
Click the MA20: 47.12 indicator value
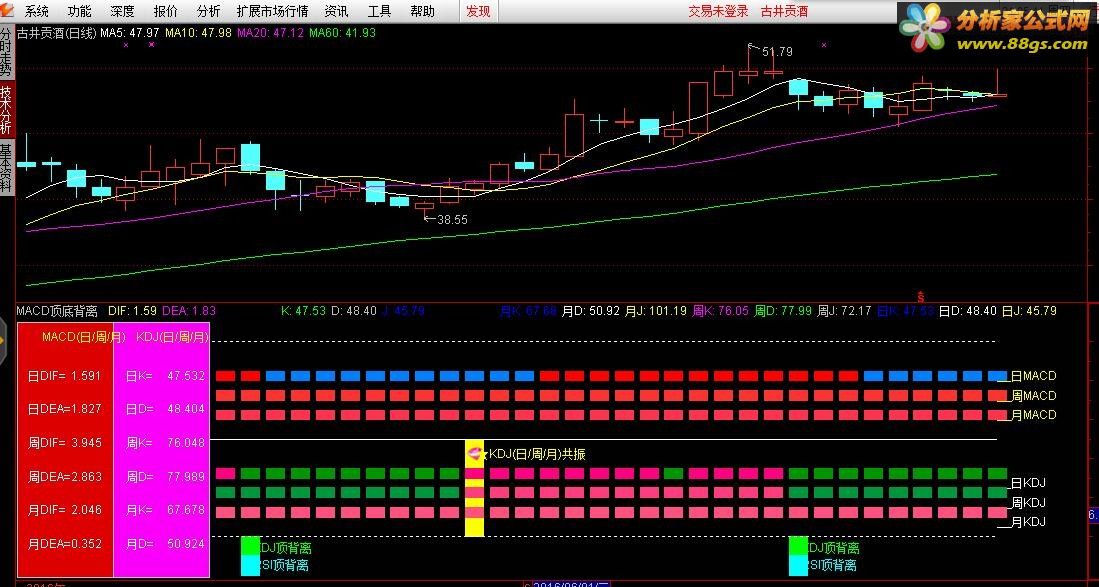(271, 33)
